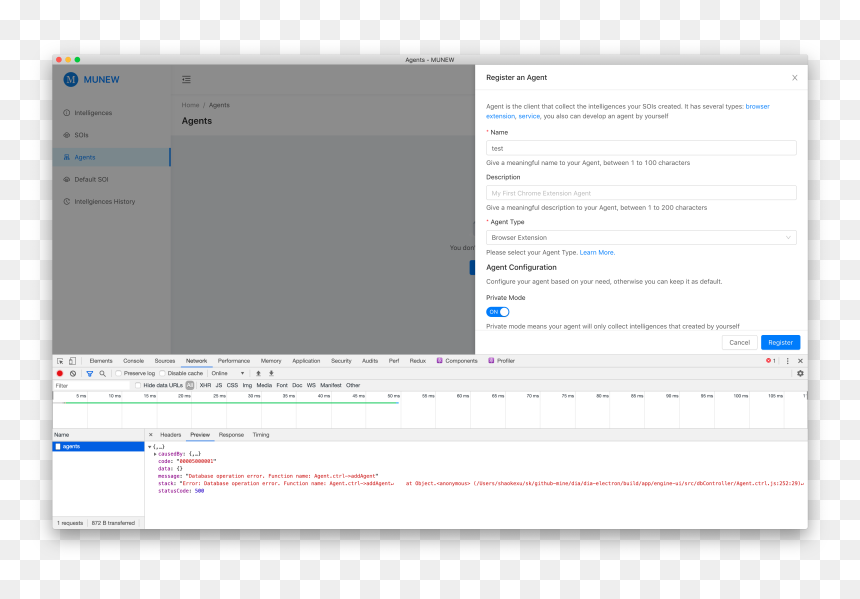Click the MUNEW logo icon
Screen dimensions: 860x599
click(x=71, y=80)
